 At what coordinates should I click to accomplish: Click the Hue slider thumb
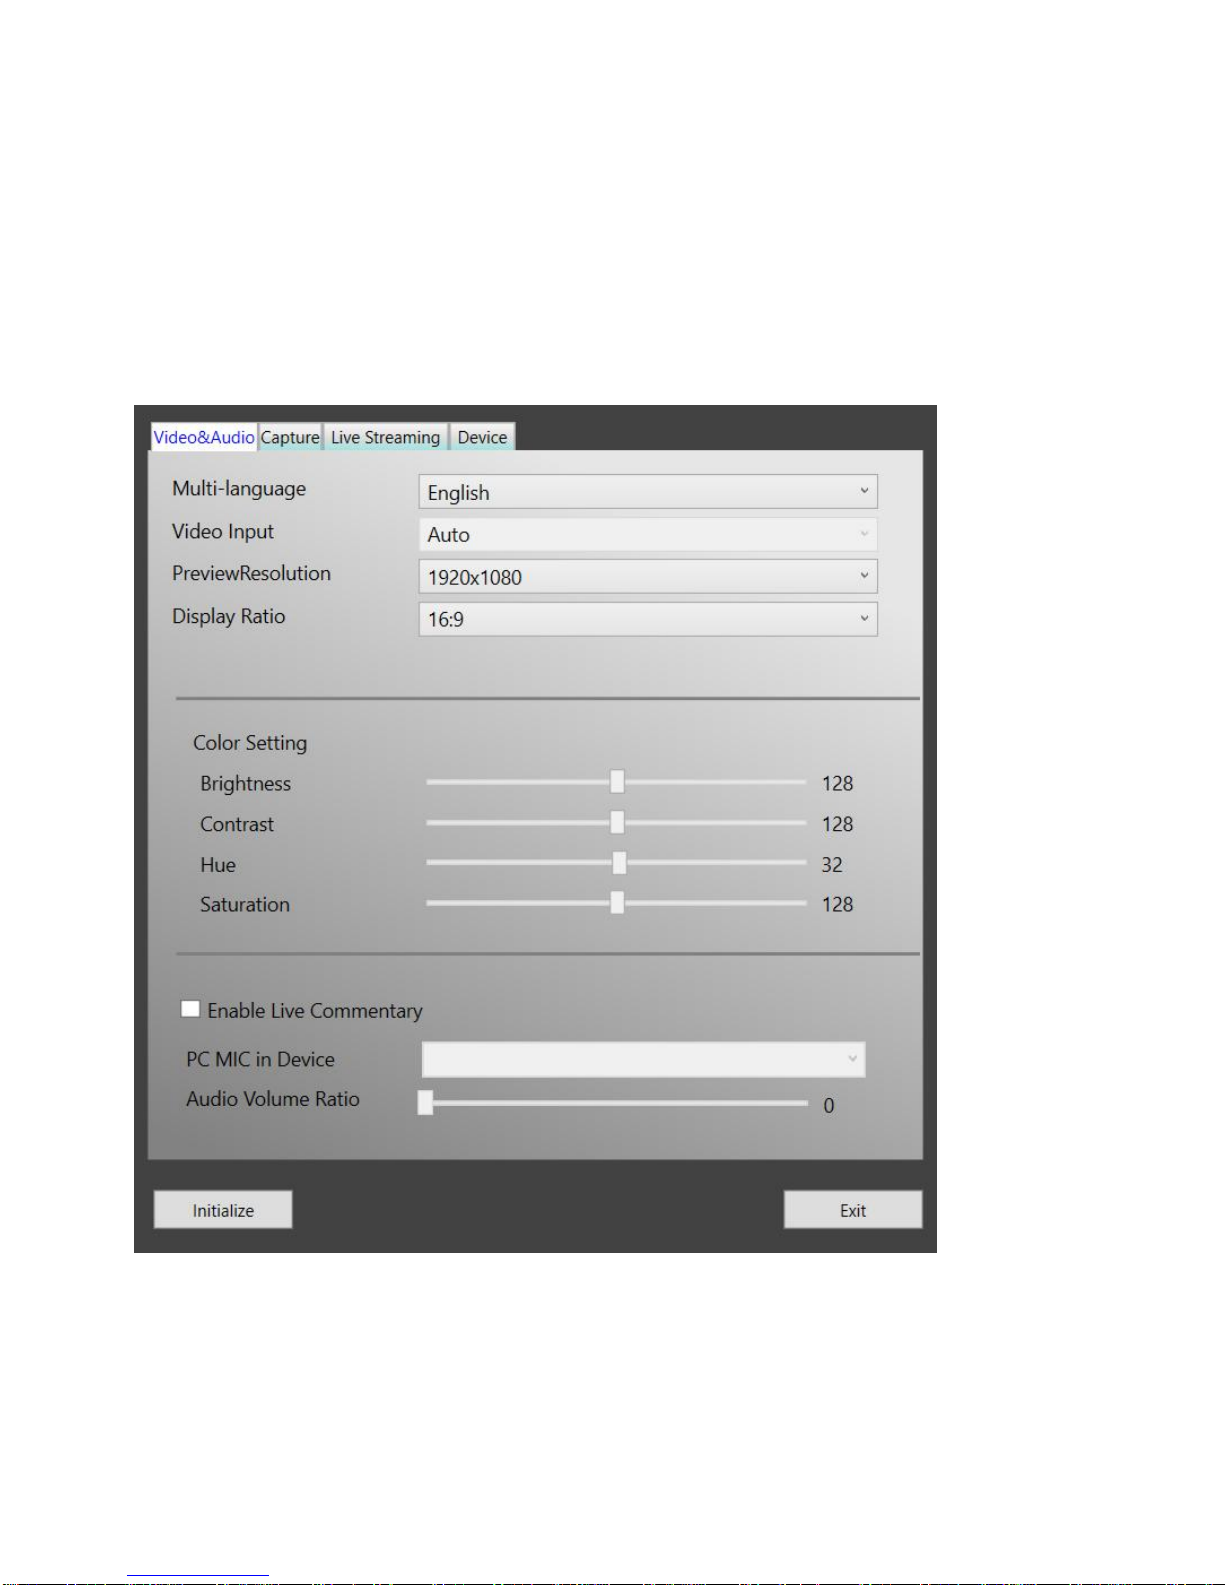click(x=619, y=862)
